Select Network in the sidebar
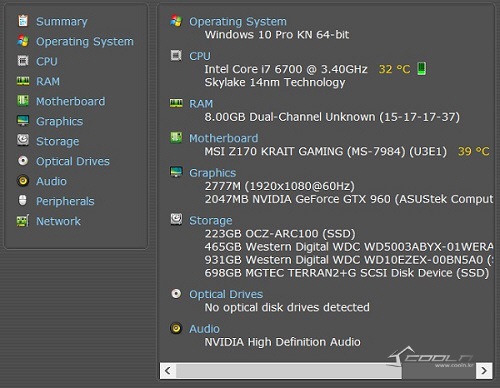The height and width of the screenshot is (388, 500). click(x=58, y=221)
